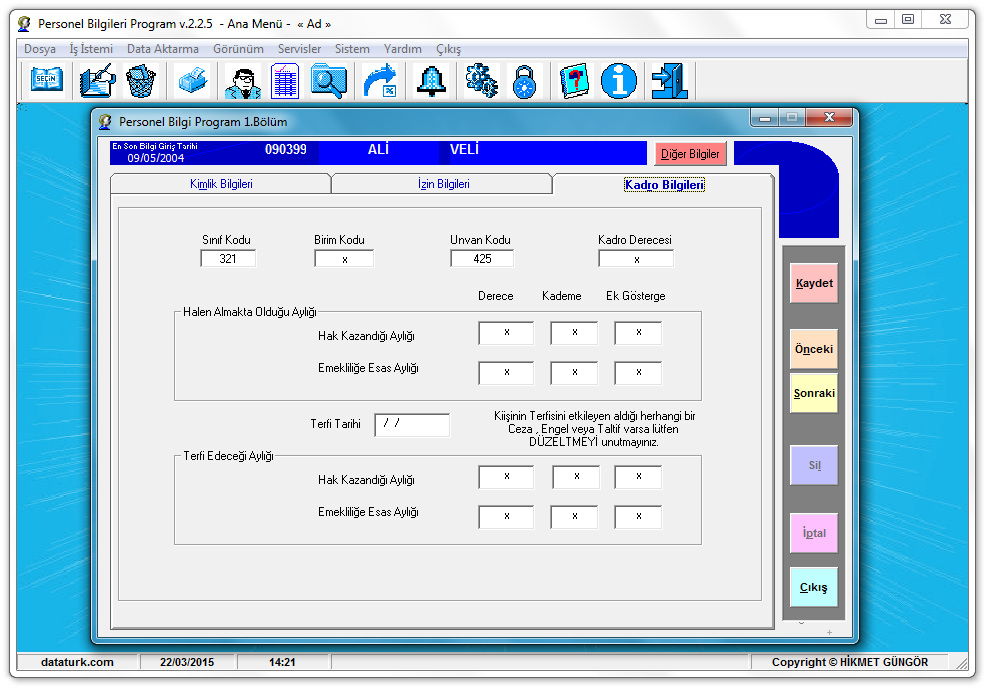Save the record with Kaydet button

coord(814,283)
